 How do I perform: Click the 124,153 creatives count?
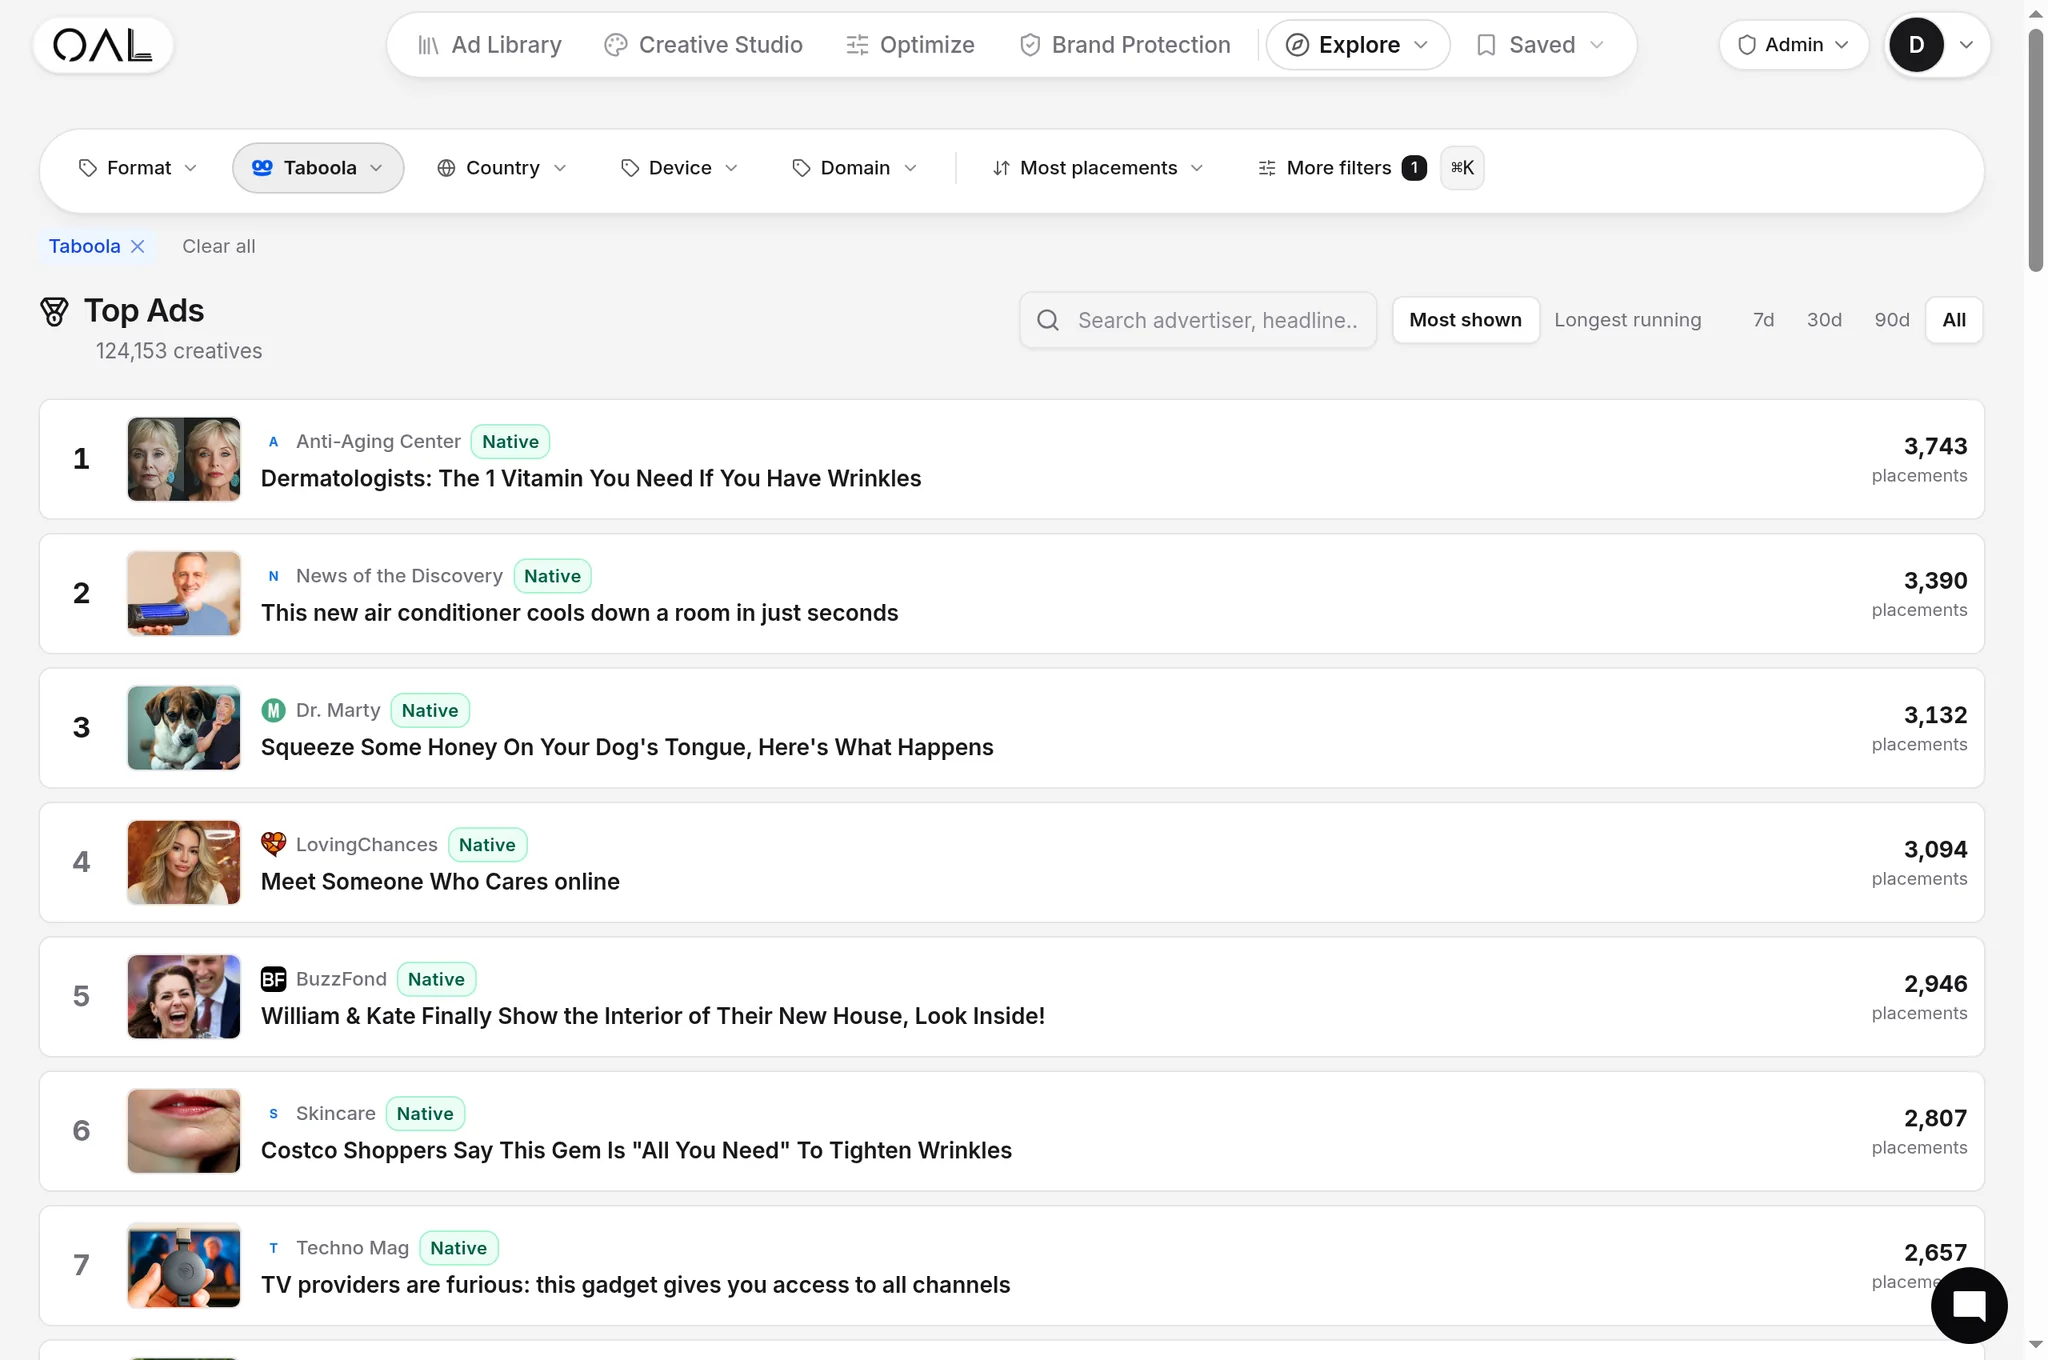(x=179, y=351)
